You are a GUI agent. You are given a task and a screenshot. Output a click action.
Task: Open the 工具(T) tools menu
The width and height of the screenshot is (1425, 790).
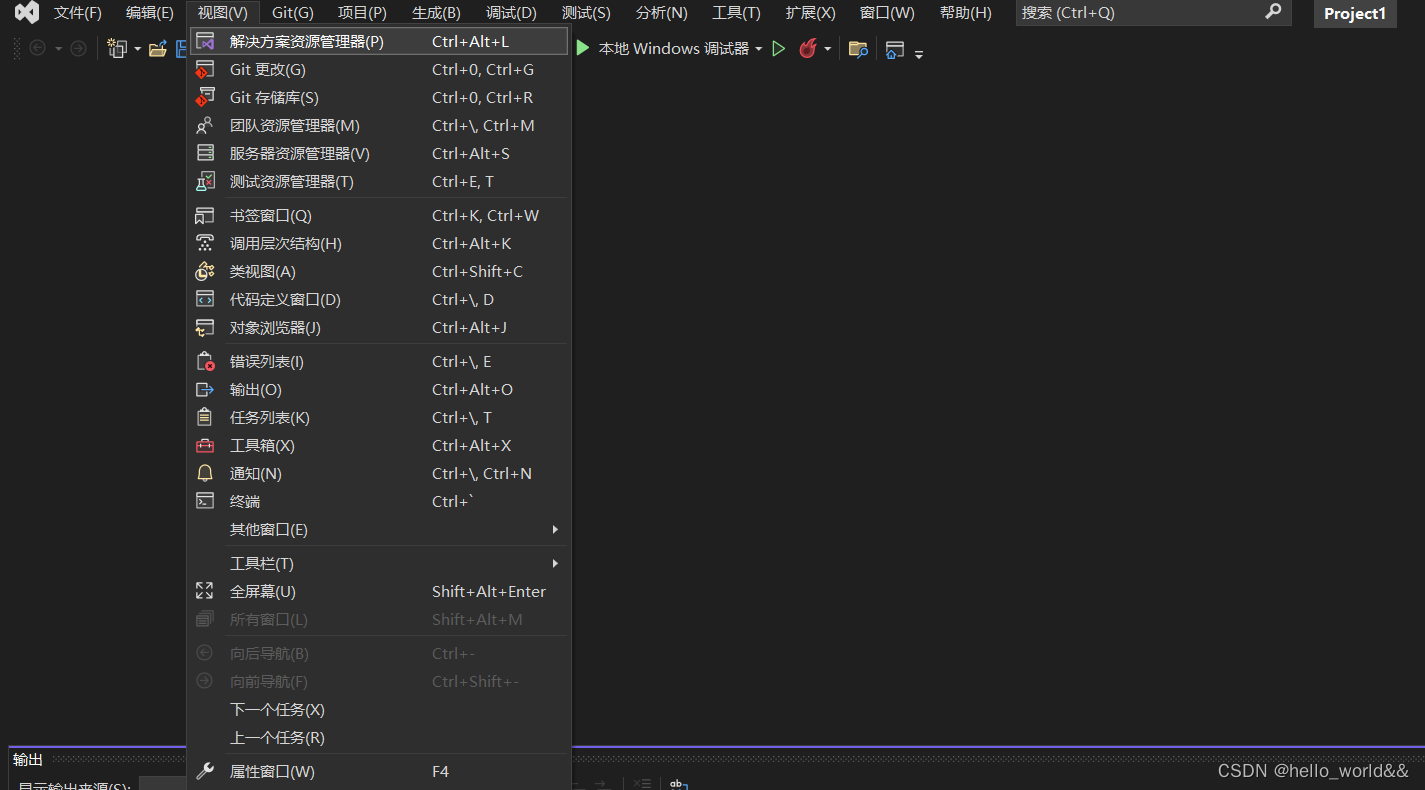tap(736, 13)
